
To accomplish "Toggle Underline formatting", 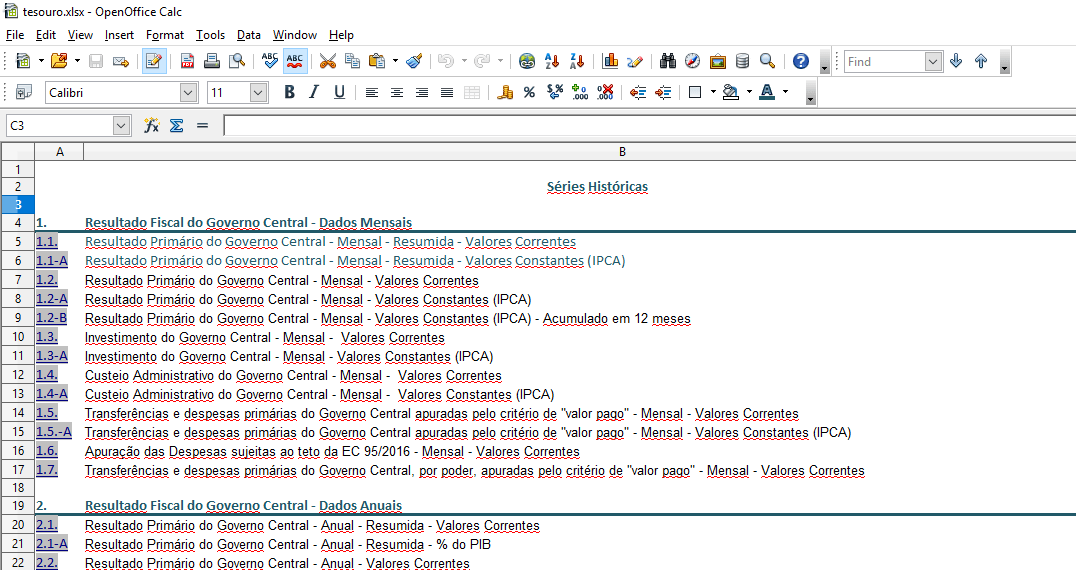I will coord(339,92).
